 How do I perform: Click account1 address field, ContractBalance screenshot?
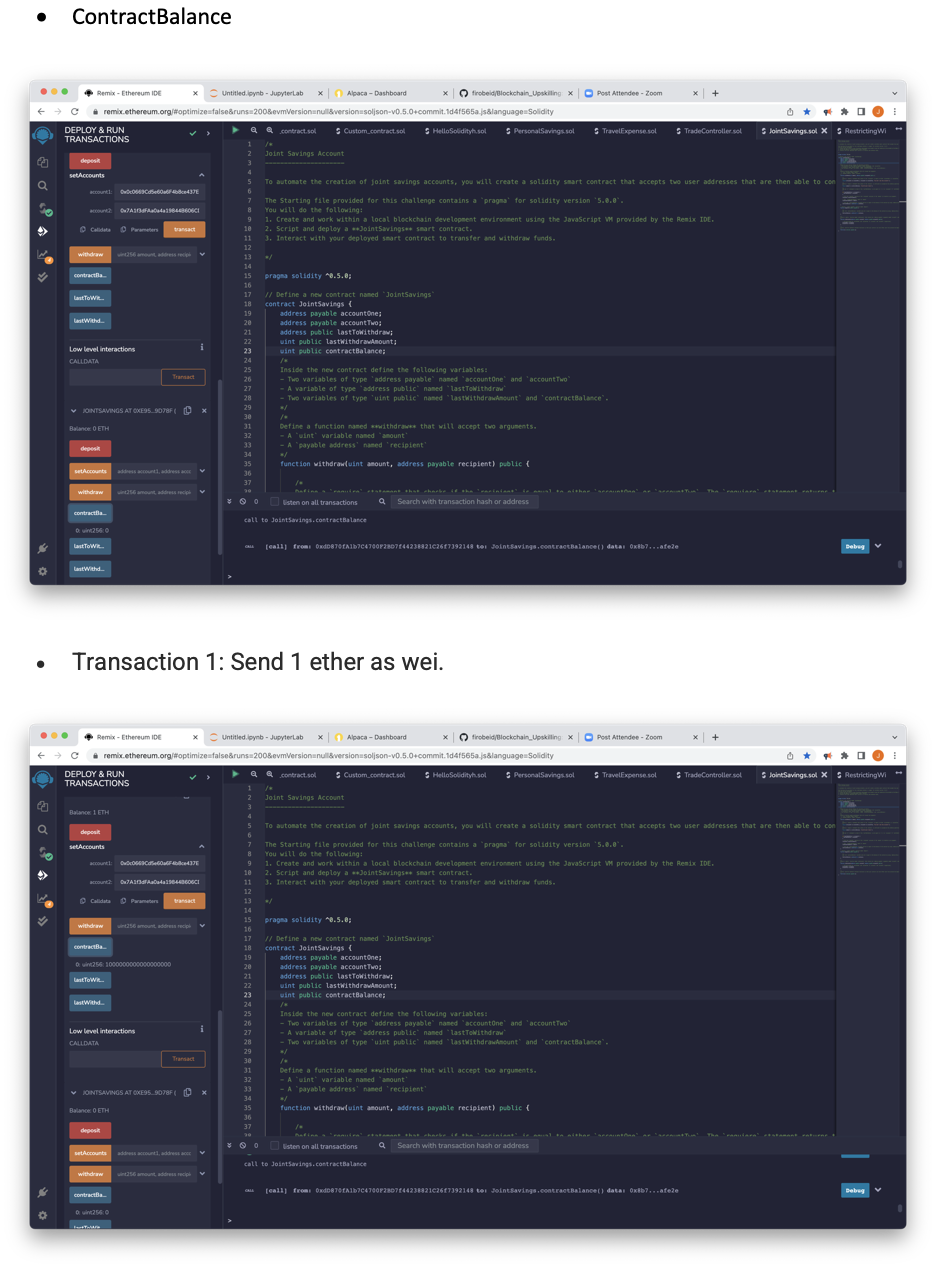[x=160, y=191]
